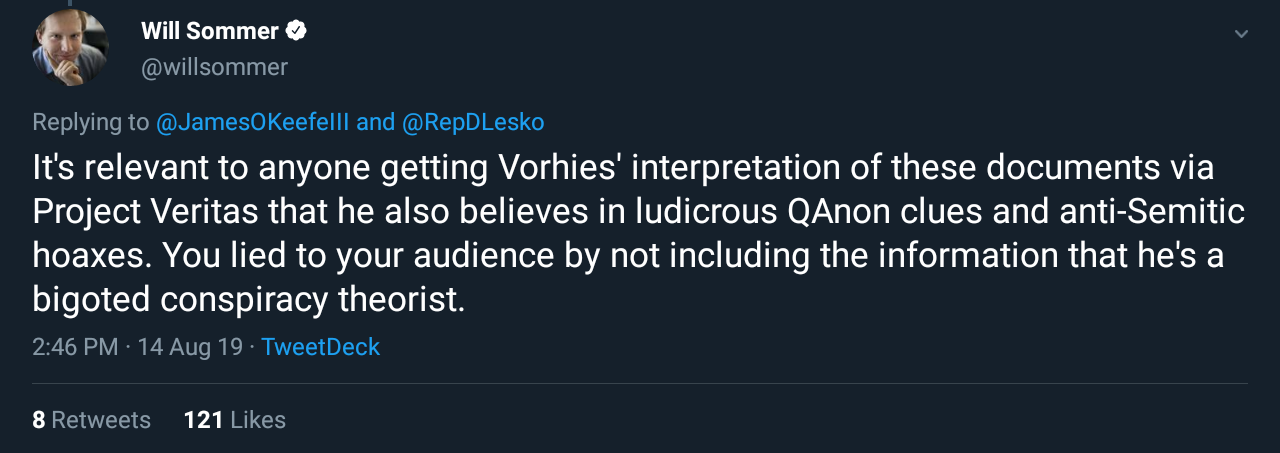
Task: Click the phrase 'bigoted conspiracy theorist'
Action: coord(248,299)
